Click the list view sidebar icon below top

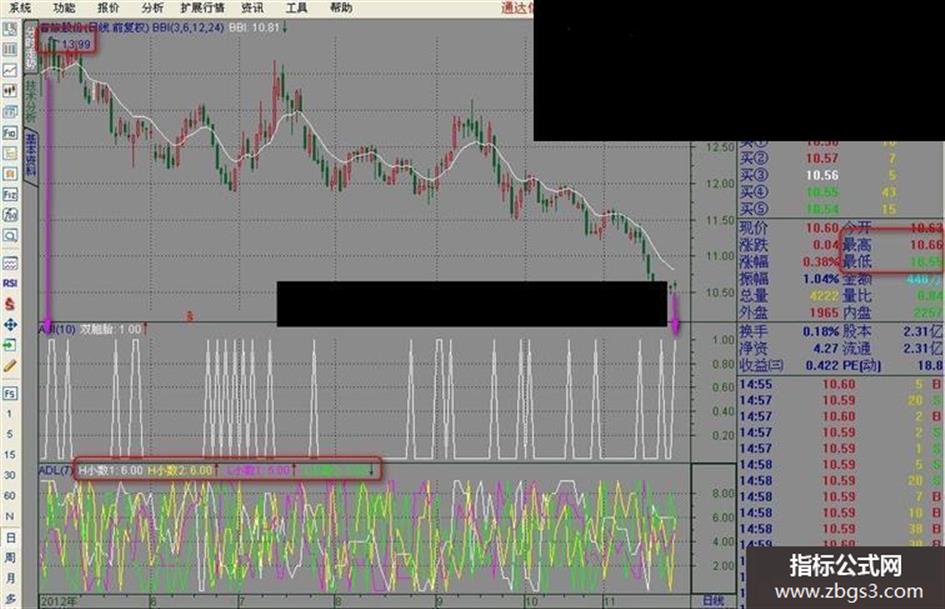click(x=10, y=49)
